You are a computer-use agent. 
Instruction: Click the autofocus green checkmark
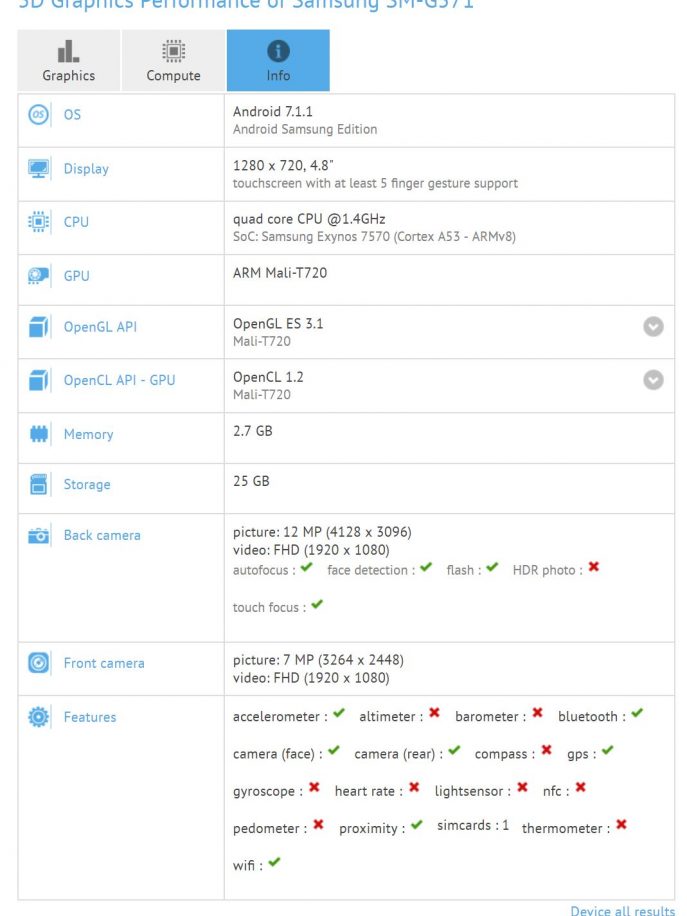click(x=306, y=568)
